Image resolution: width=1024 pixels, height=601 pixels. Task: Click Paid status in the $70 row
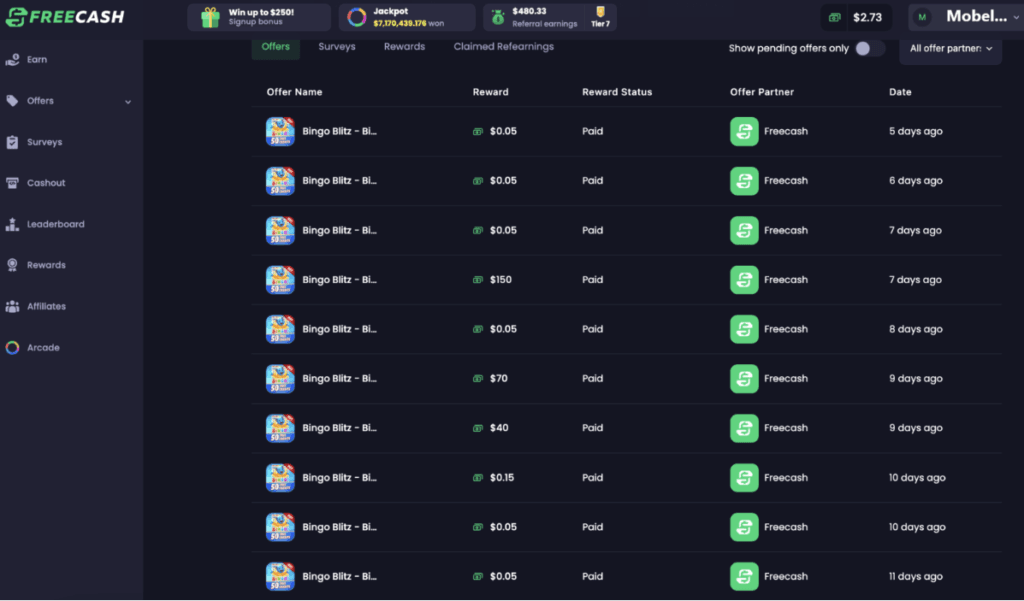coord(593,378)
